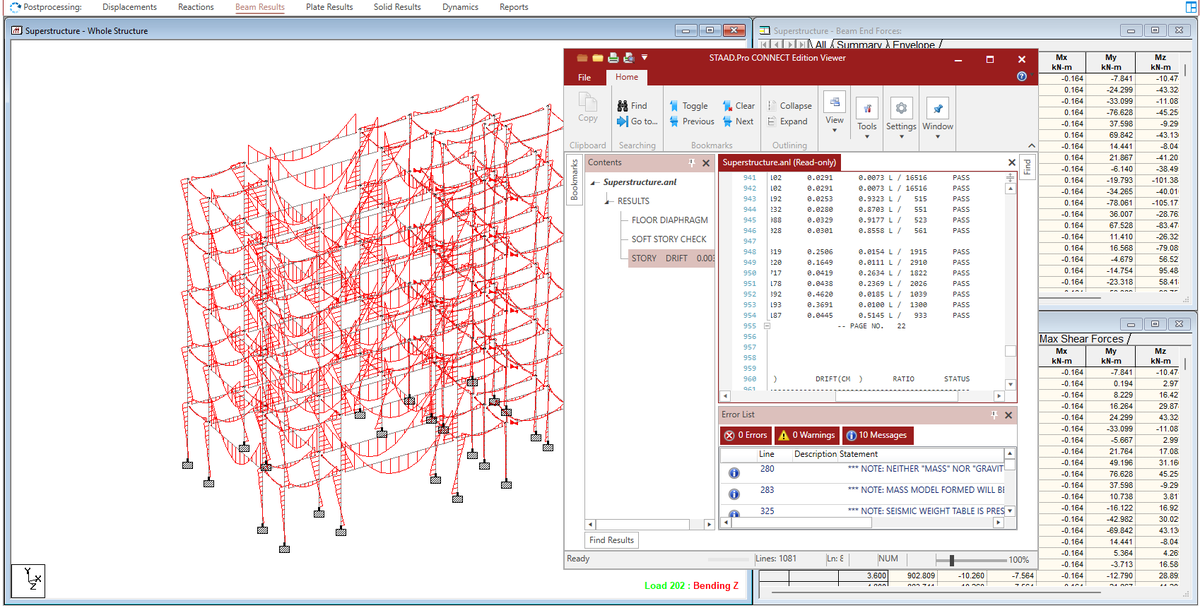Open the Beam Results menu

259,6
